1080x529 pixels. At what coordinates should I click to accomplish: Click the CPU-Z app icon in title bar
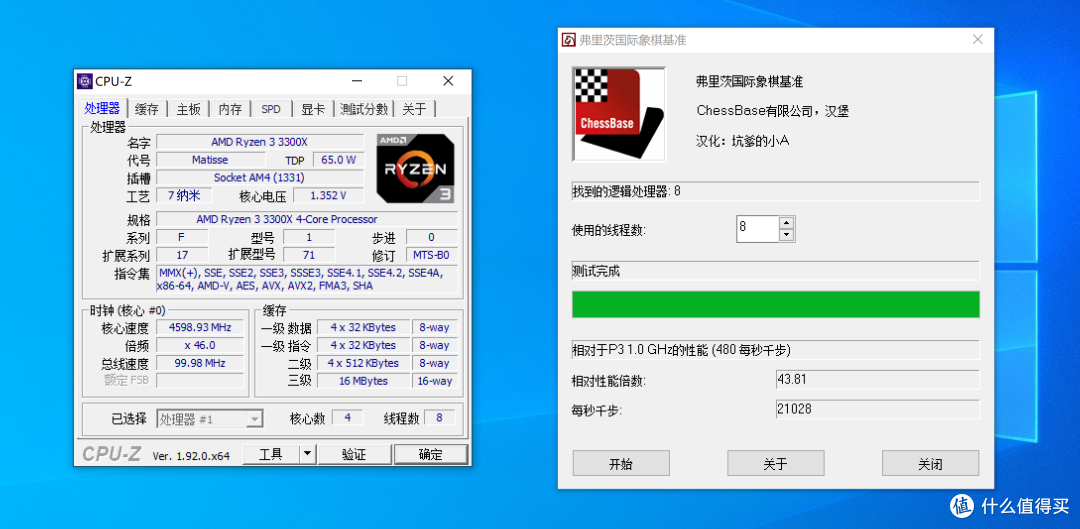(x=85, y=81)
